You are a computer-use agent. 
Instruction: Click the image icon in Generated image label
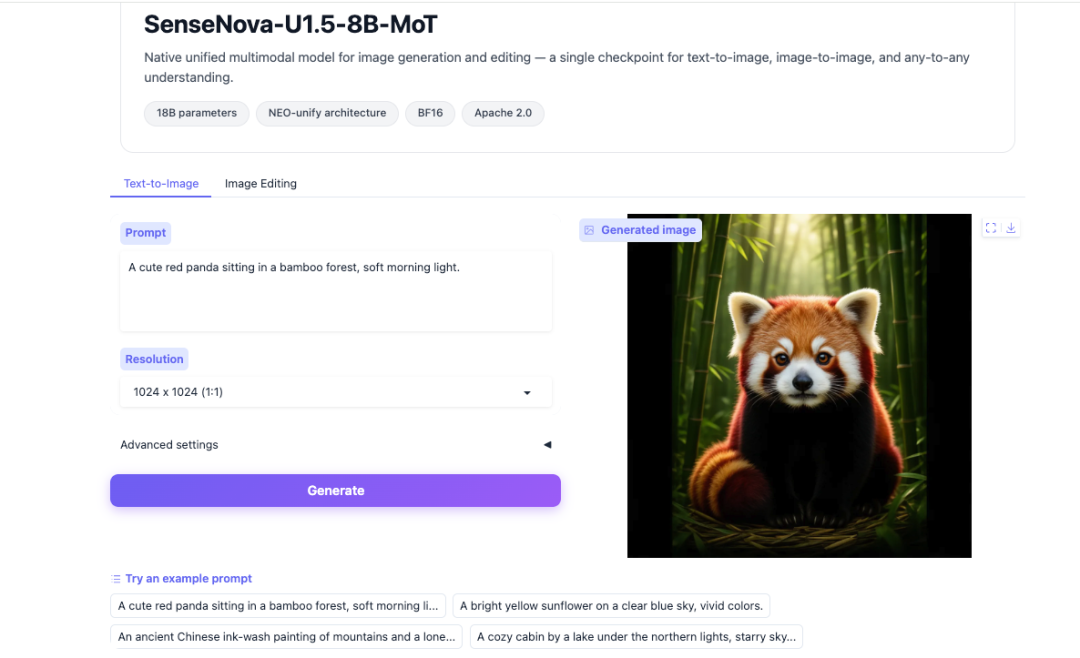[x=590, y=230]
